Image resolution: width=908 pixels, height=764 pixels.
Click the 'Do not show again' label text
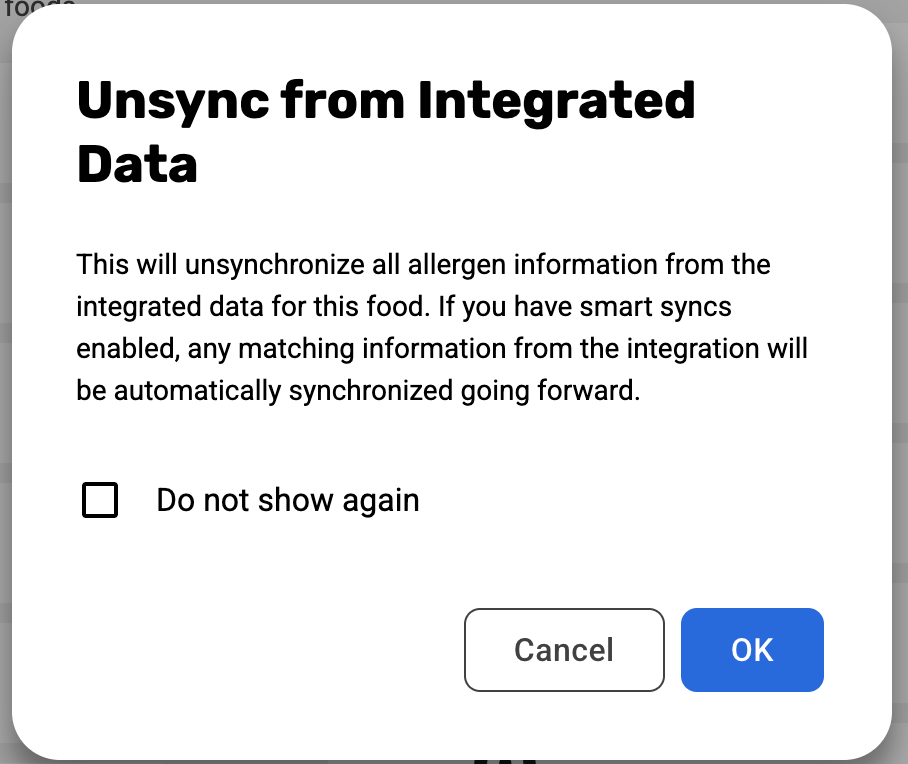pyautogui.click(x=287, y=500)
